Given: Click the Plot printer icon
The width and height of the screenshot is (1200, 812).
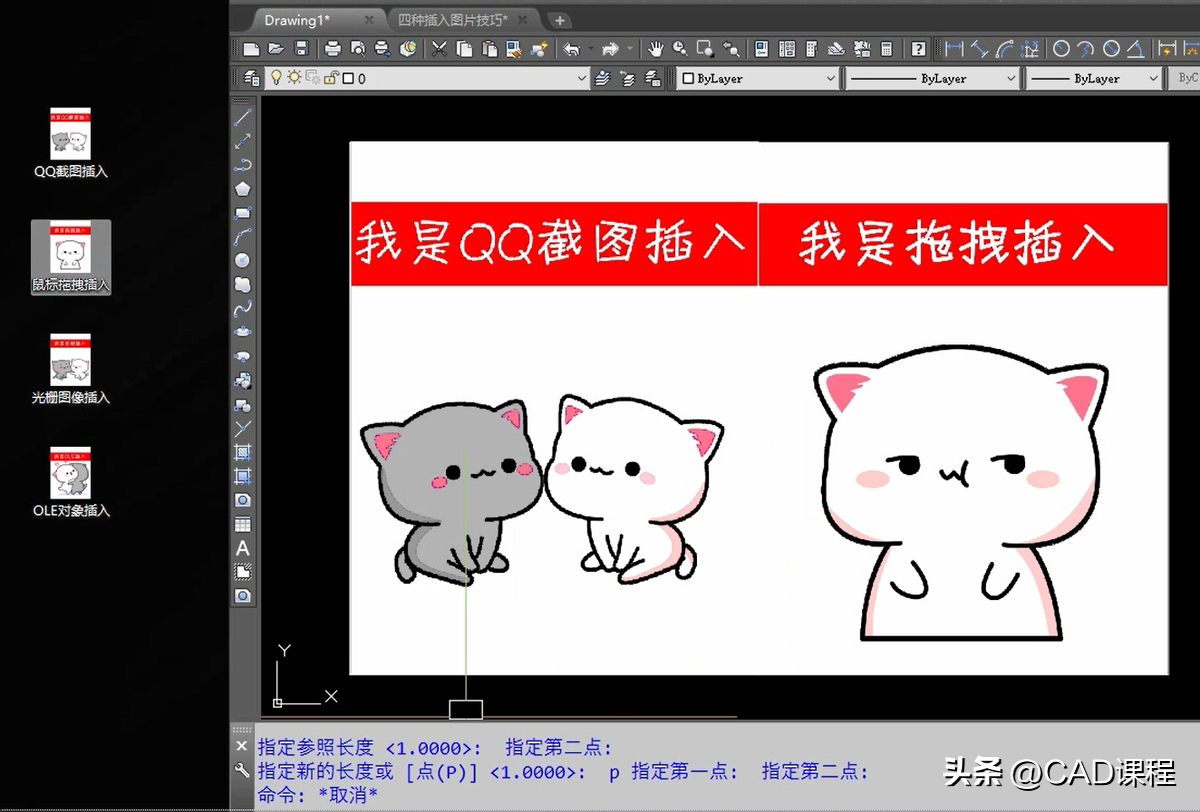Looking at the screenshot, I should (x=333, y=48).
